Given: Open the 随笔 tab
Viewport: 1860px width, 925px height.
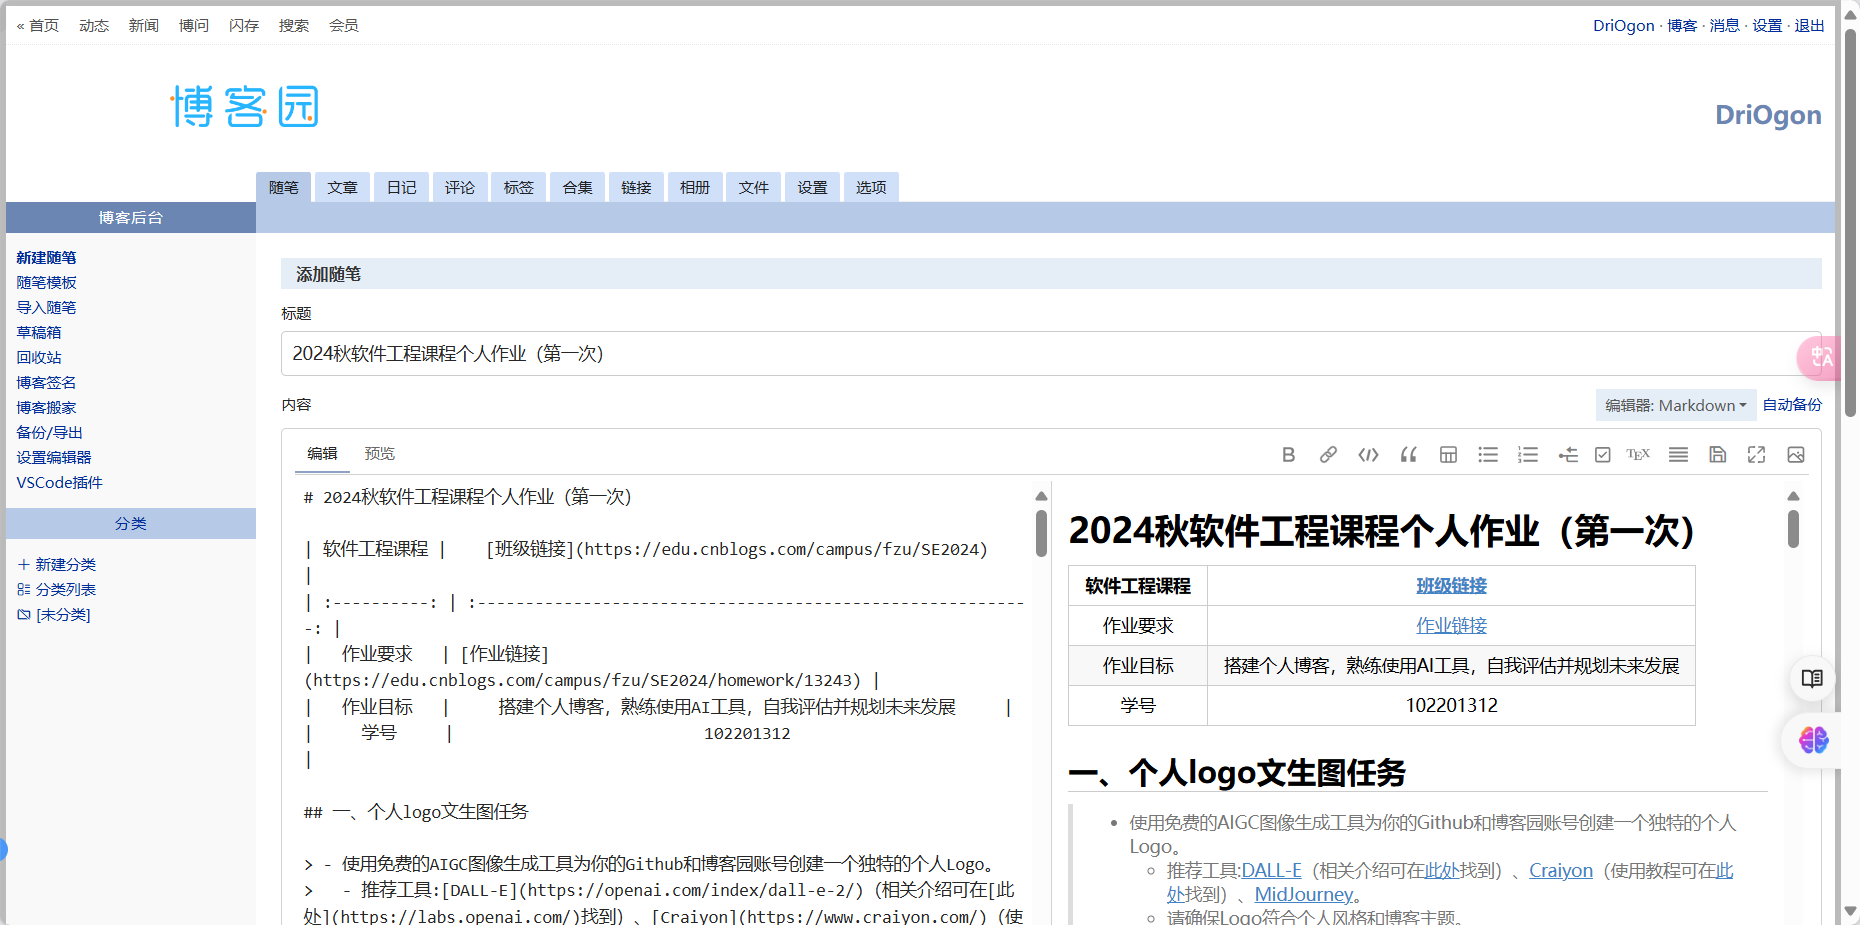Looking at the screenshot, I should coord(284,187).
